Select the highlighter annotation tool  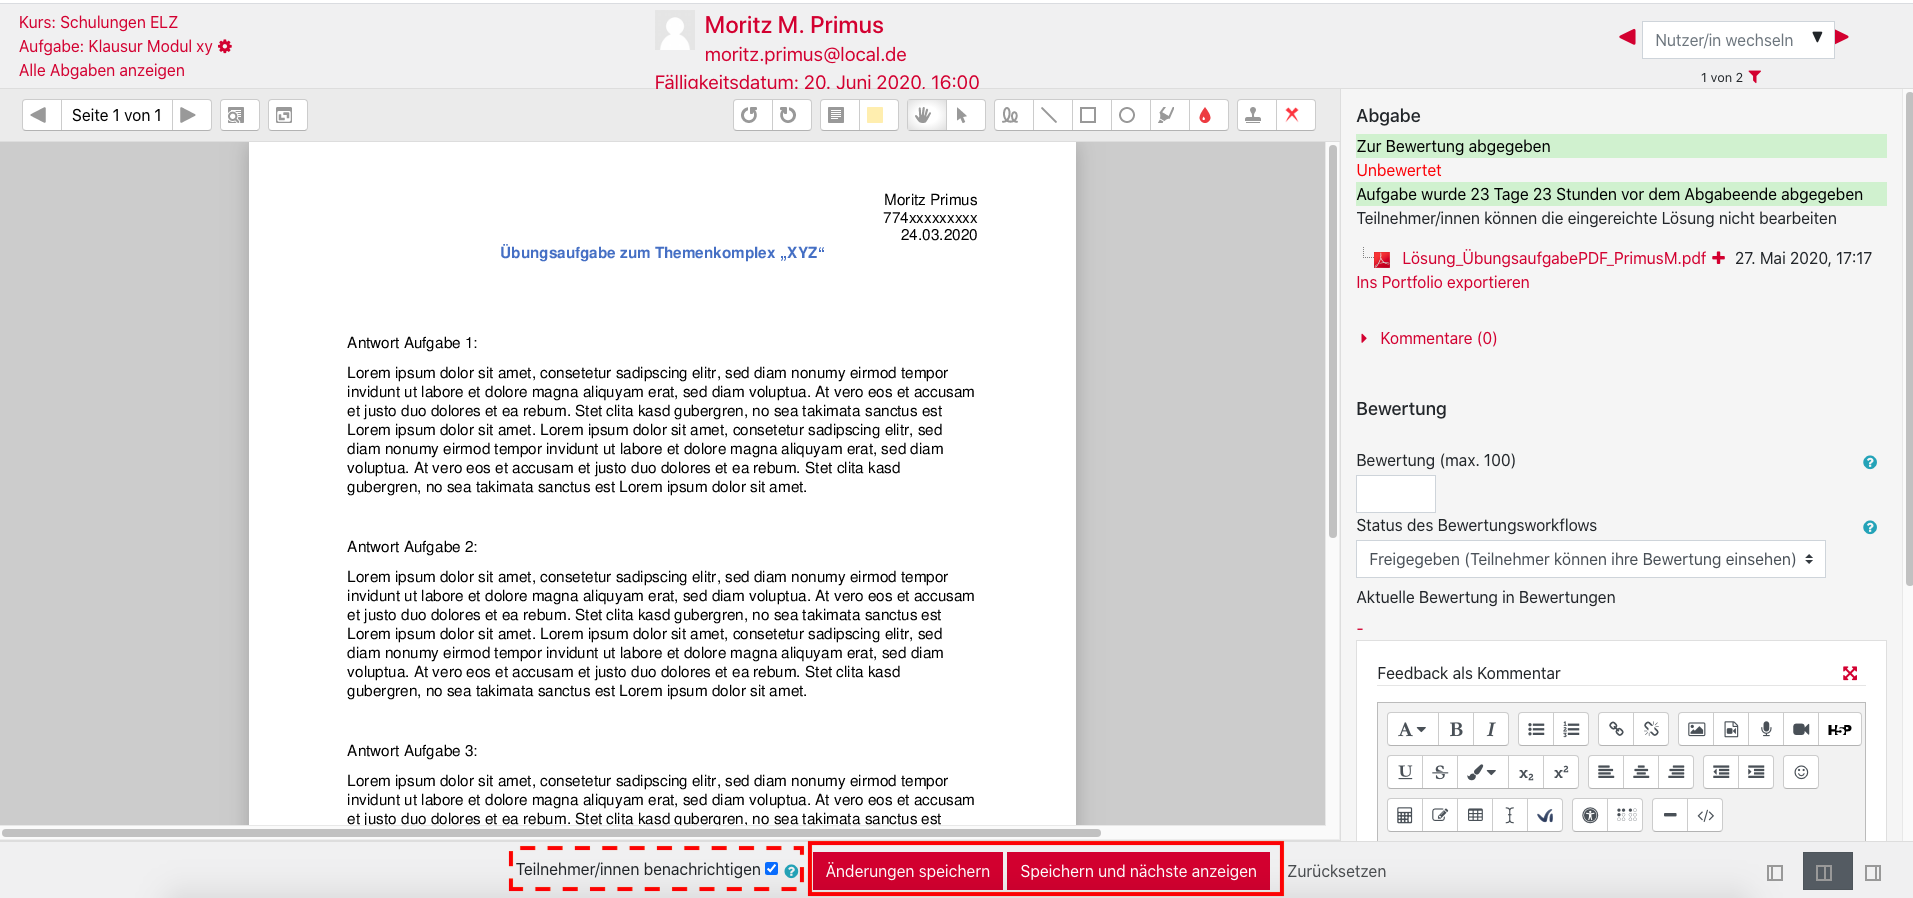tap(1166, 115)
